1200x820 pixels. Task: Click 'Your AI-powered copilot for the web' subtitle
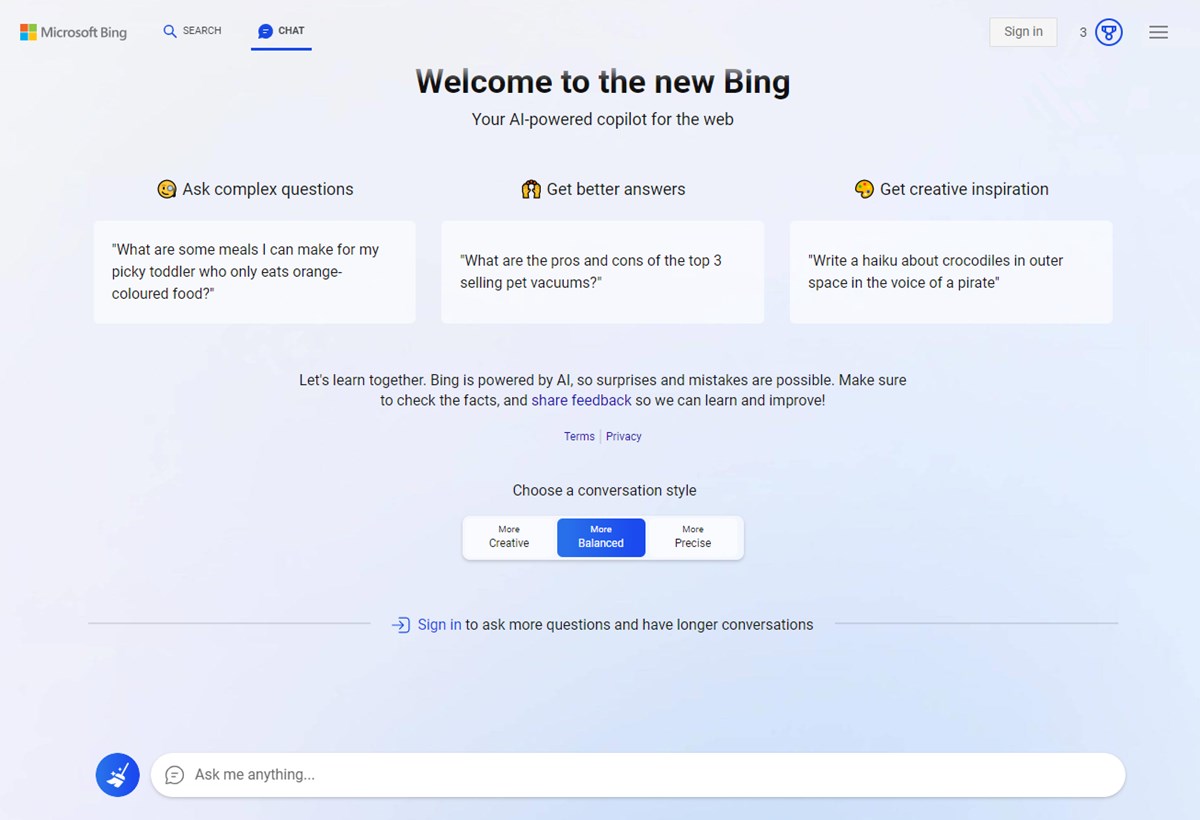[603, 119]
